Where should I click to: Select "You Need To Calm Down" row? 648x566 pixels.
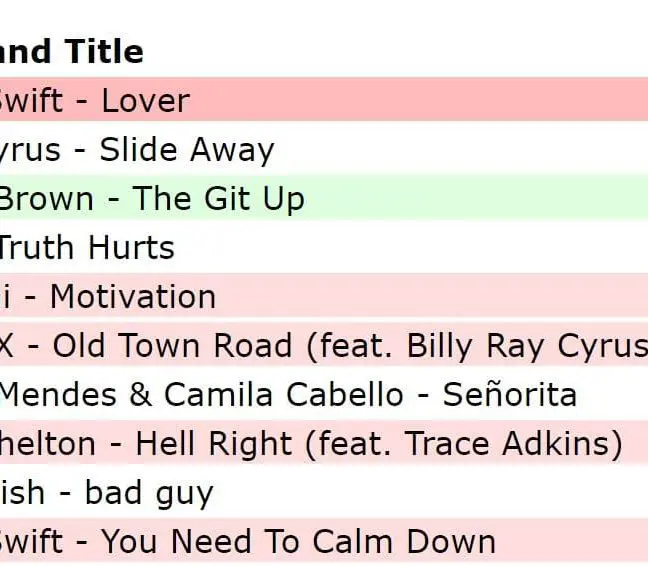[x=248, y=541]
